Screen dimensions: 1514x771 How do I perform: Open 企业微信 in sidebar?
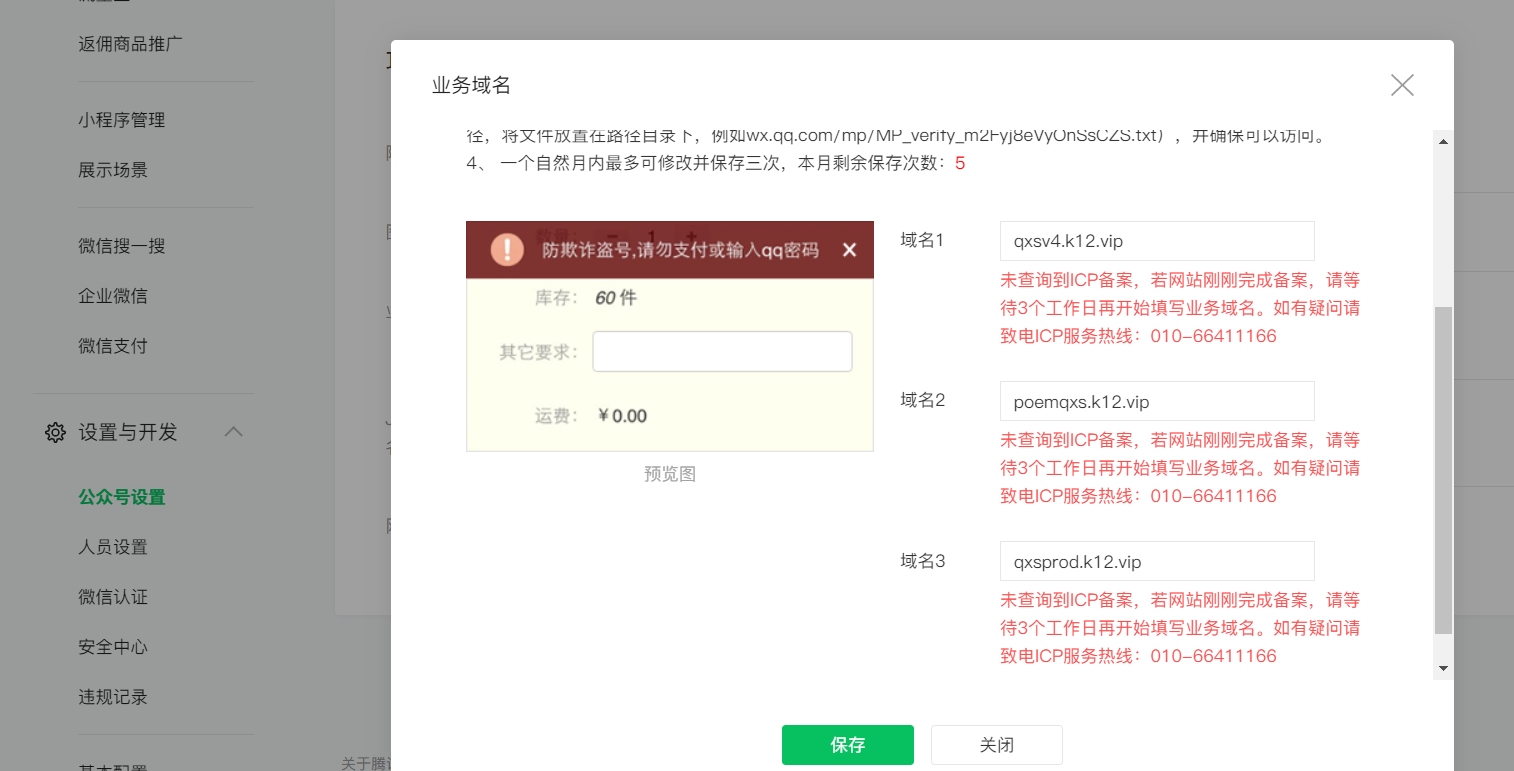coord(113,296)
